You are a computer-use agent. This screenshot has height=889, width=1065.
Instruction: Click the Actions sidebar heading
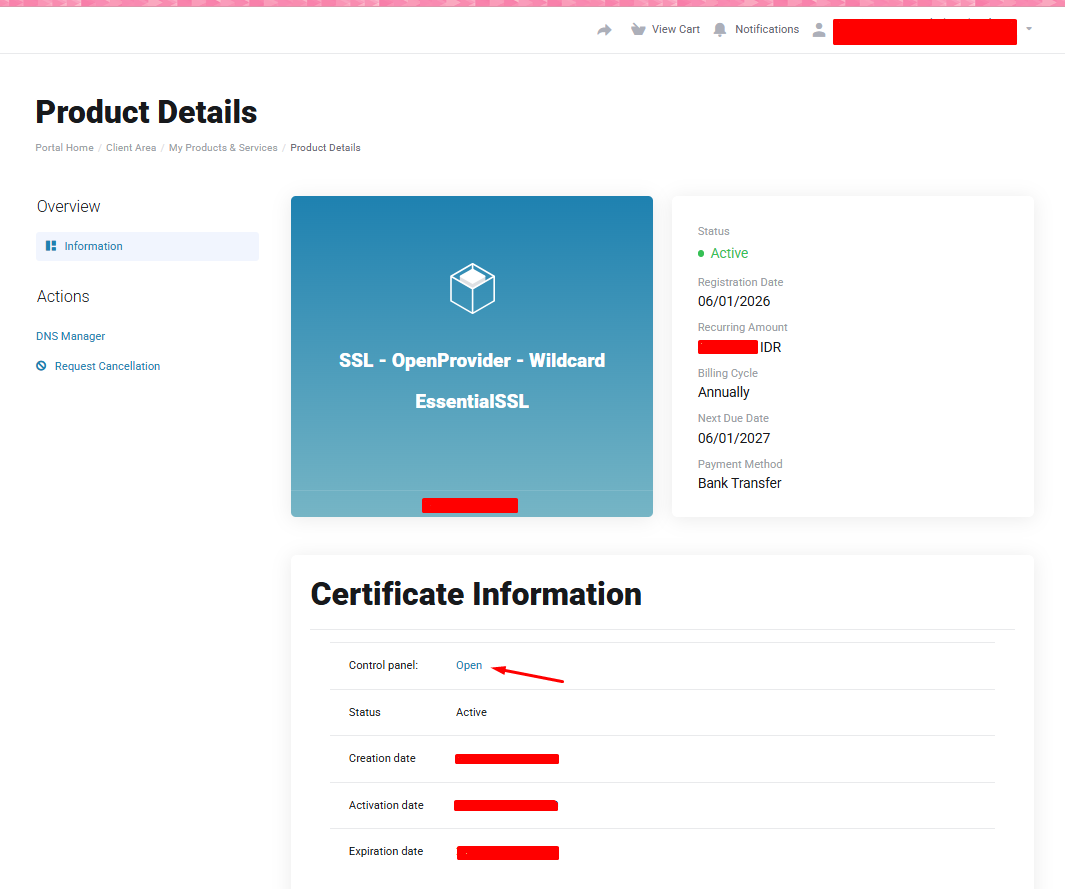tap(62, 297)
